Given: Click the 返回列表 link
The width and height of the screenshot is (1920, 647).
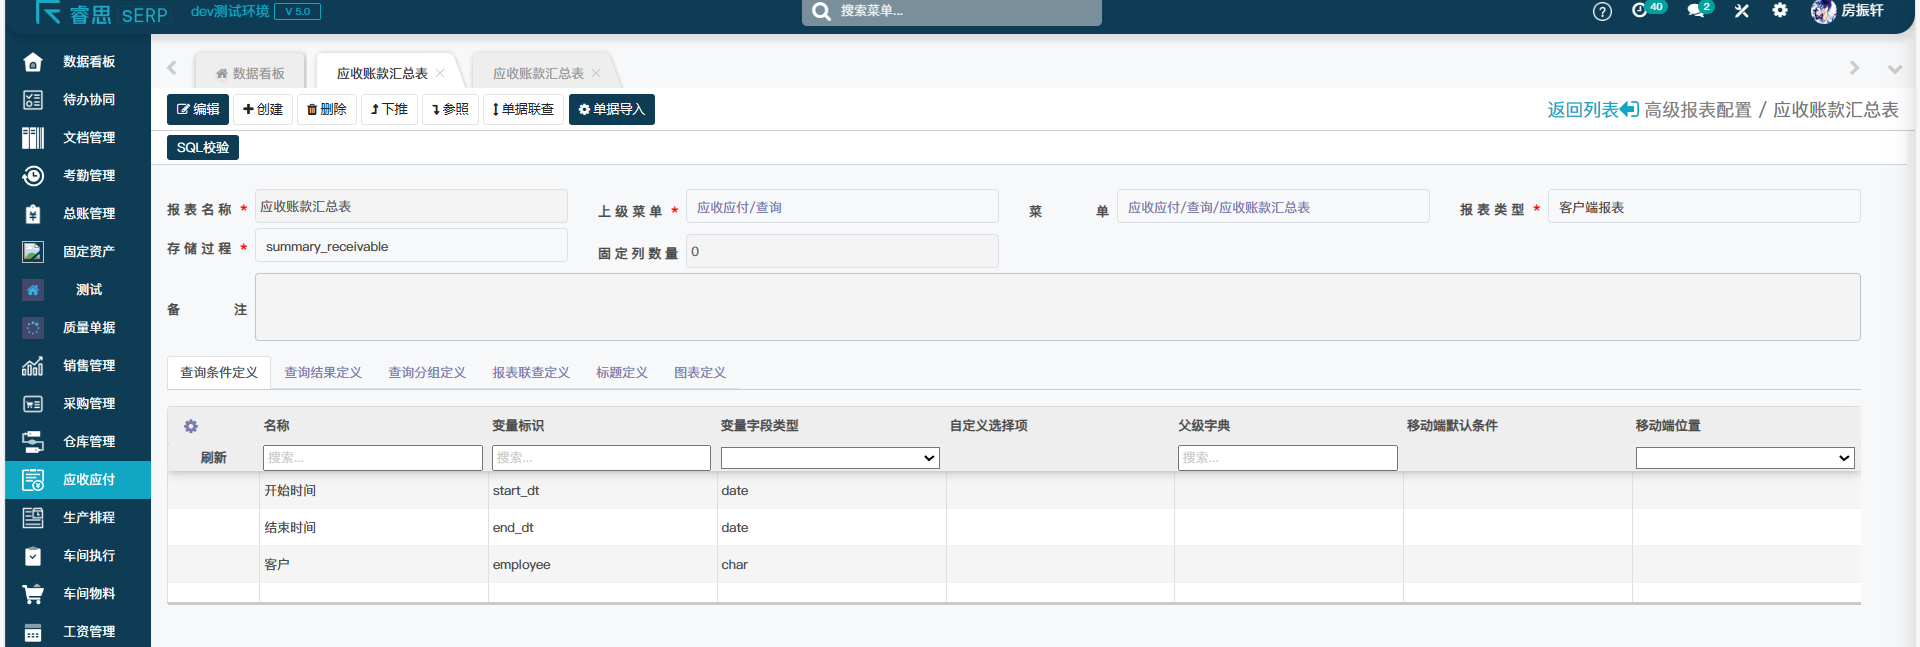Looking at the screenshot, I should [x=1592, y=110].
